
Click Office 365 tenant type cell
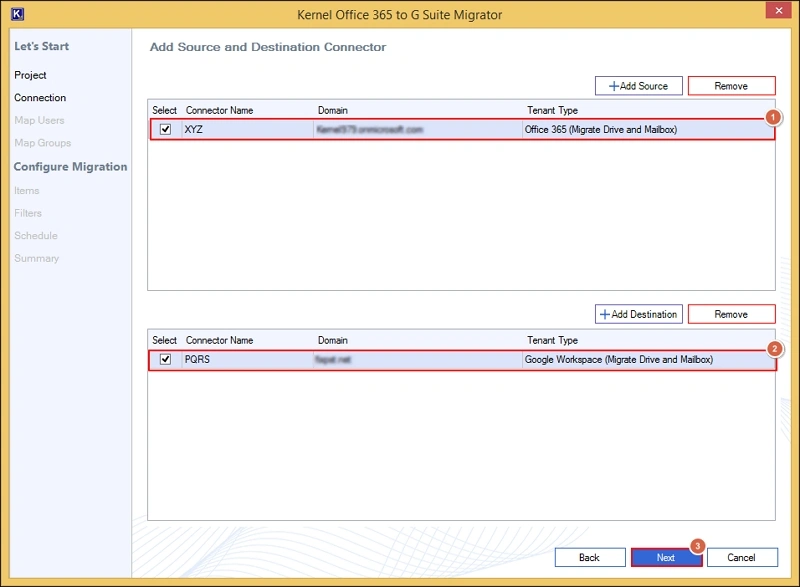point(601,129)
